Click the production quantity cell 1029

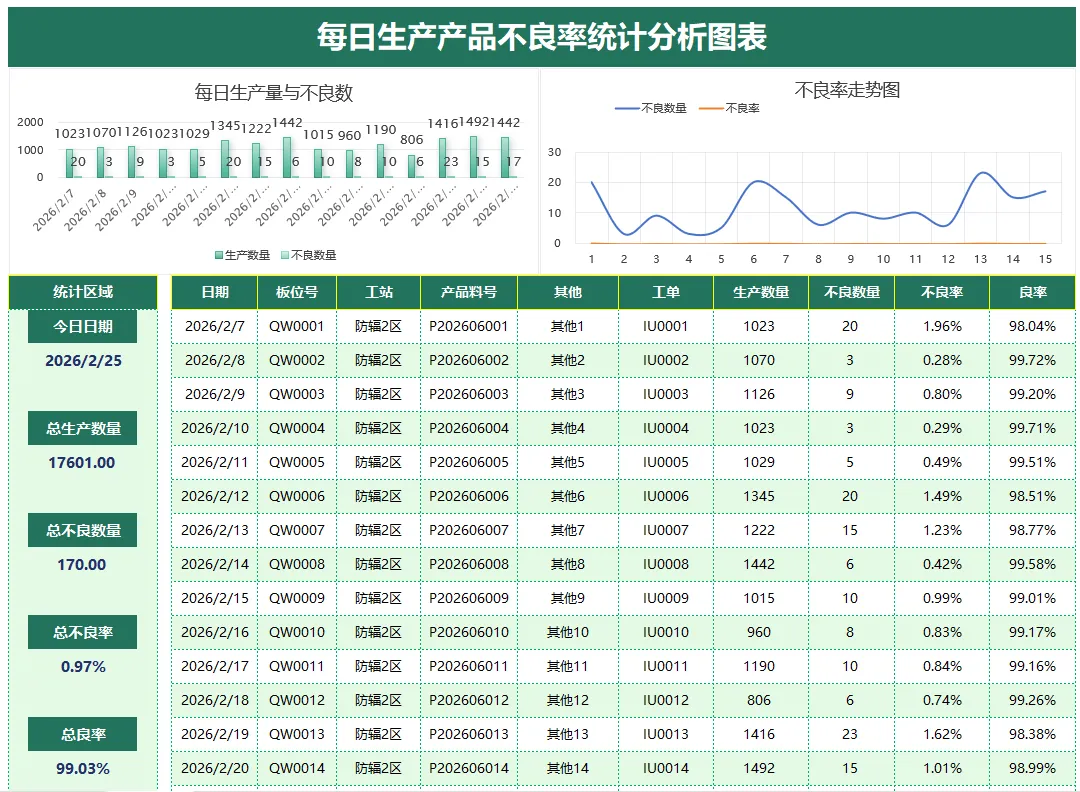pyautogui.click(x=759, y=462)
